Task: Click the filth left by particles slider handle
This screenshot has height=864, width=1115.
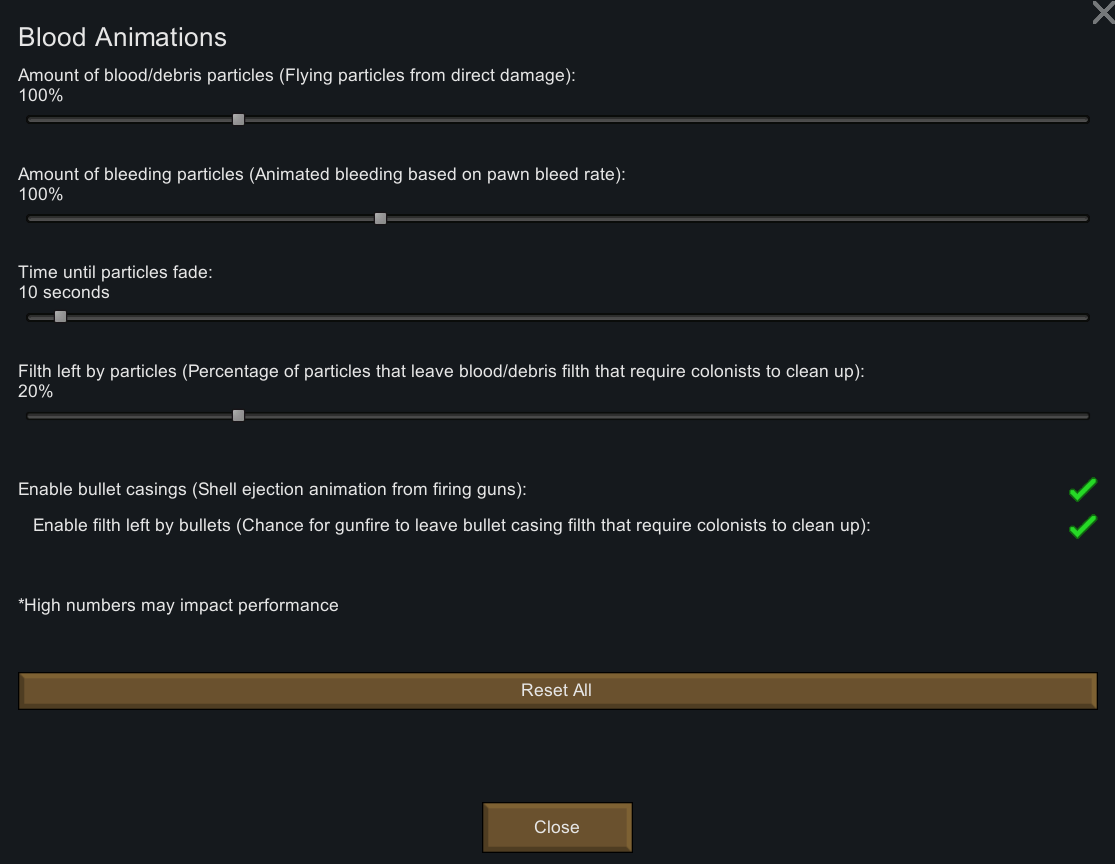Action: [x=238, y=415]
